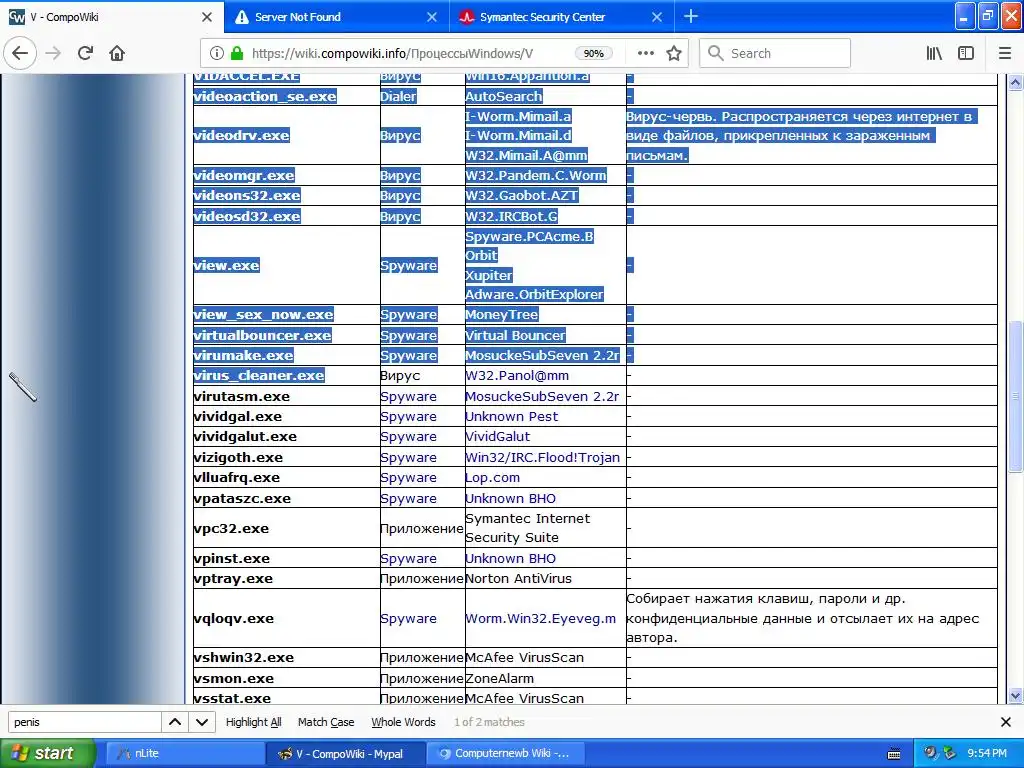Click the vptray.exe process name
Screen dimensions: 1024x768
[x=233, y=579]
